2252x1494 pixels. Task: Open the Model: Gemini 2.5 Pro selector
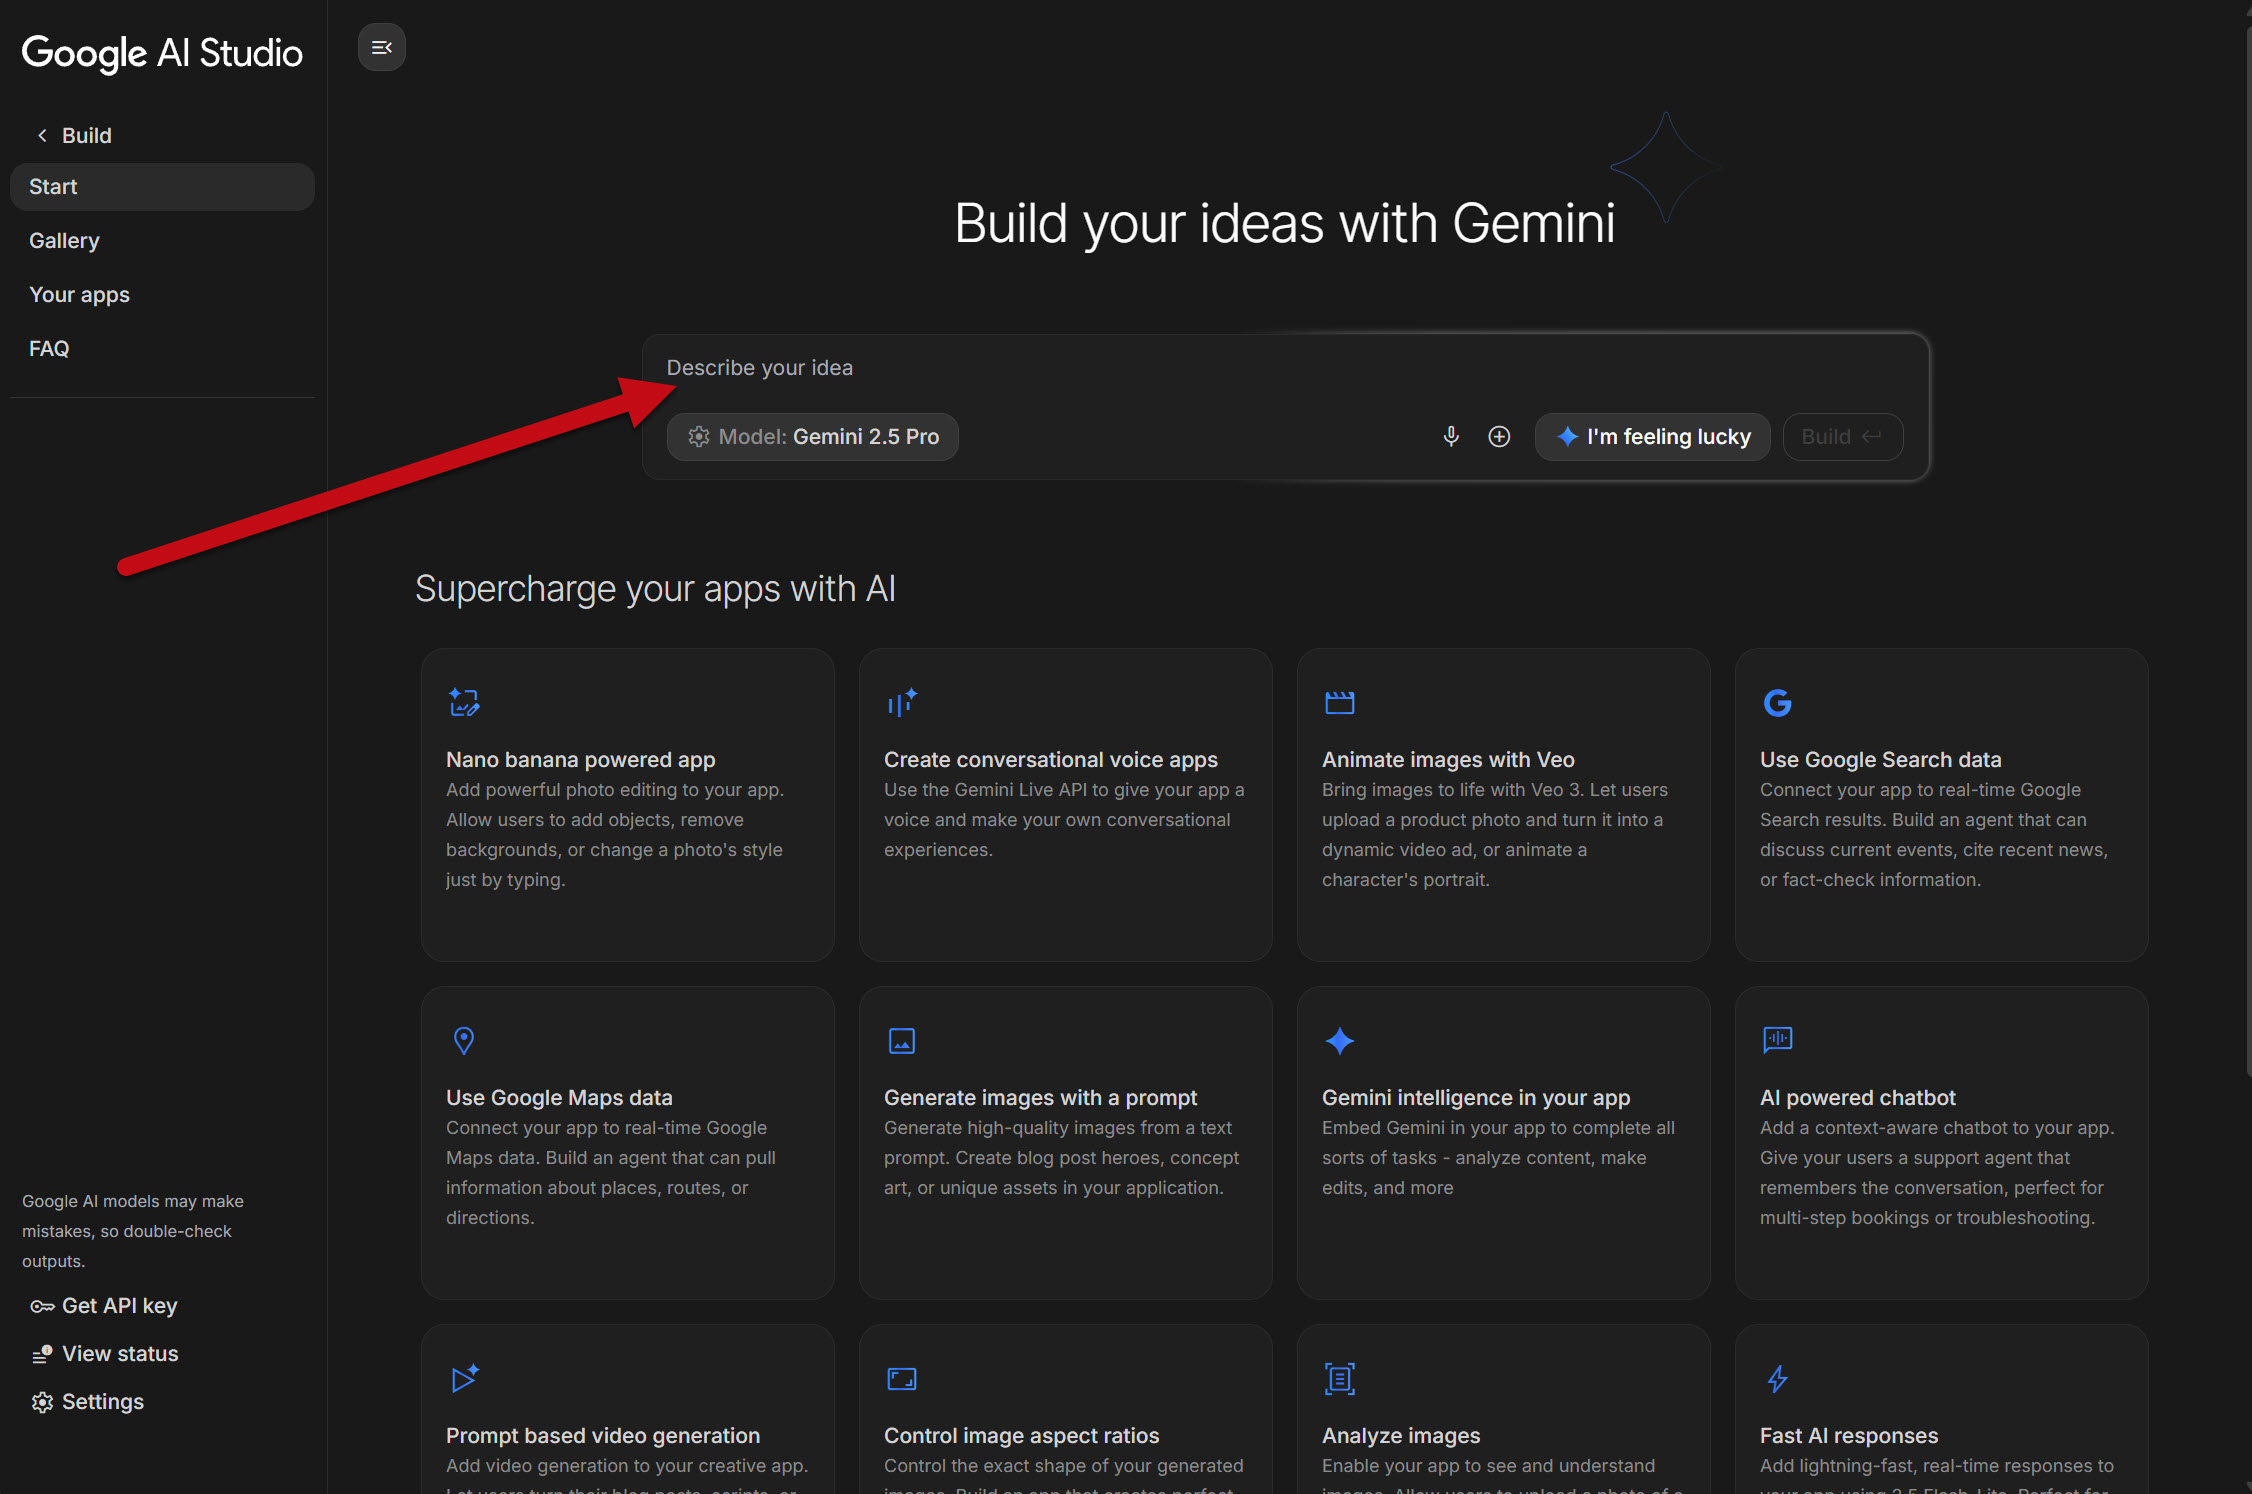click(813, 437)
